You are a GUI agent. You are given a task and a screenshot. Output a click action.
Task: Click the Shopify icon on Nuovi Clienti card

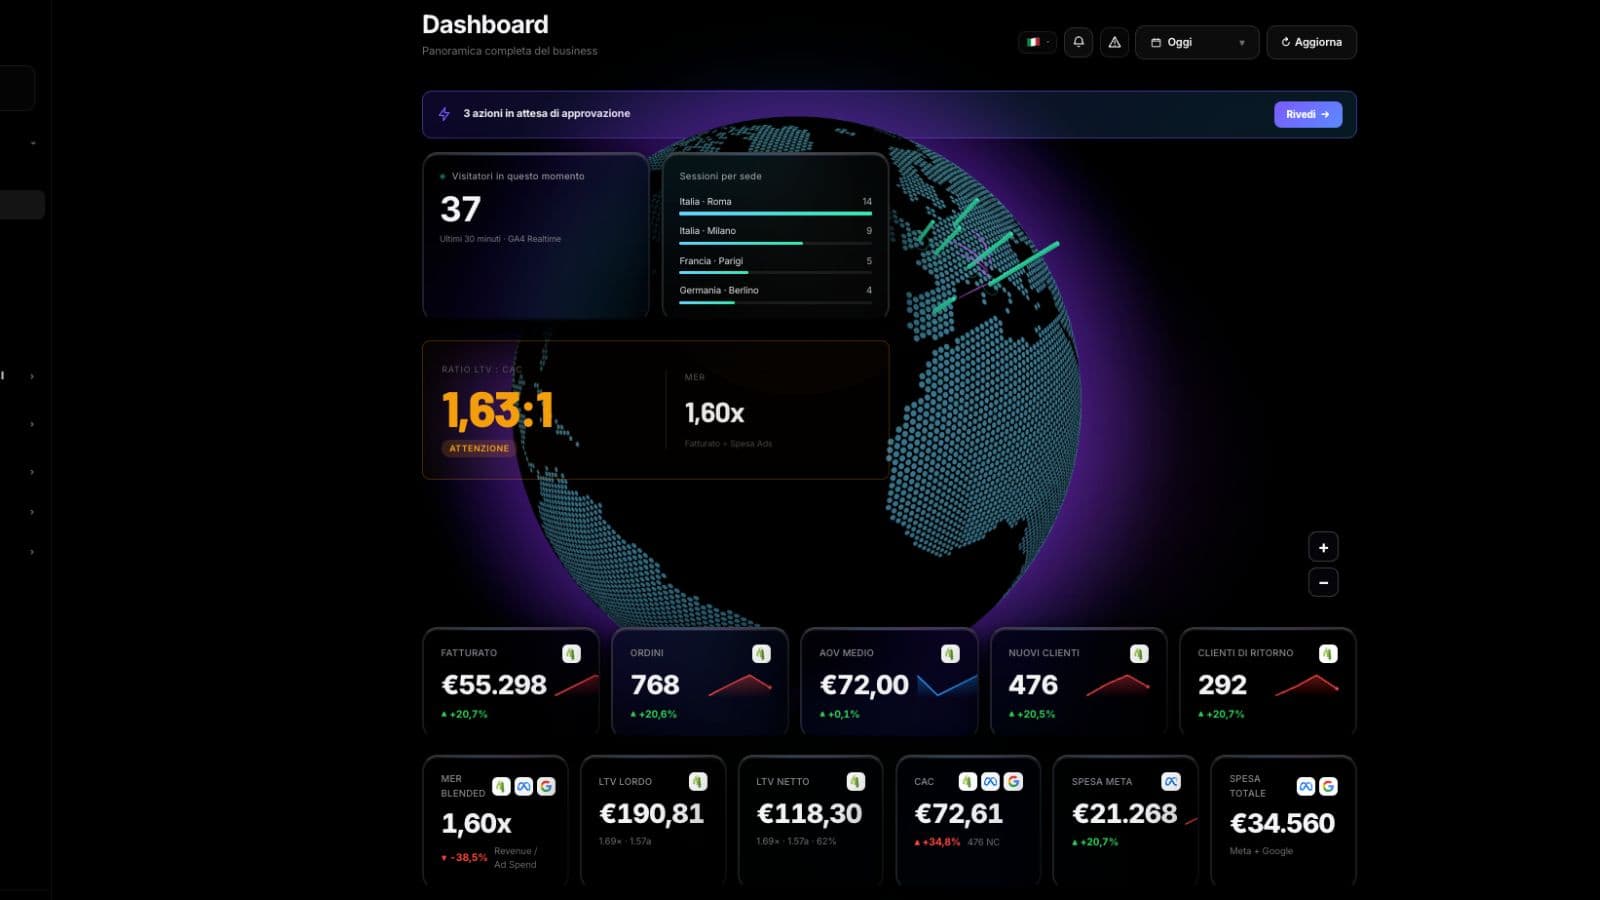(1139, 653)
